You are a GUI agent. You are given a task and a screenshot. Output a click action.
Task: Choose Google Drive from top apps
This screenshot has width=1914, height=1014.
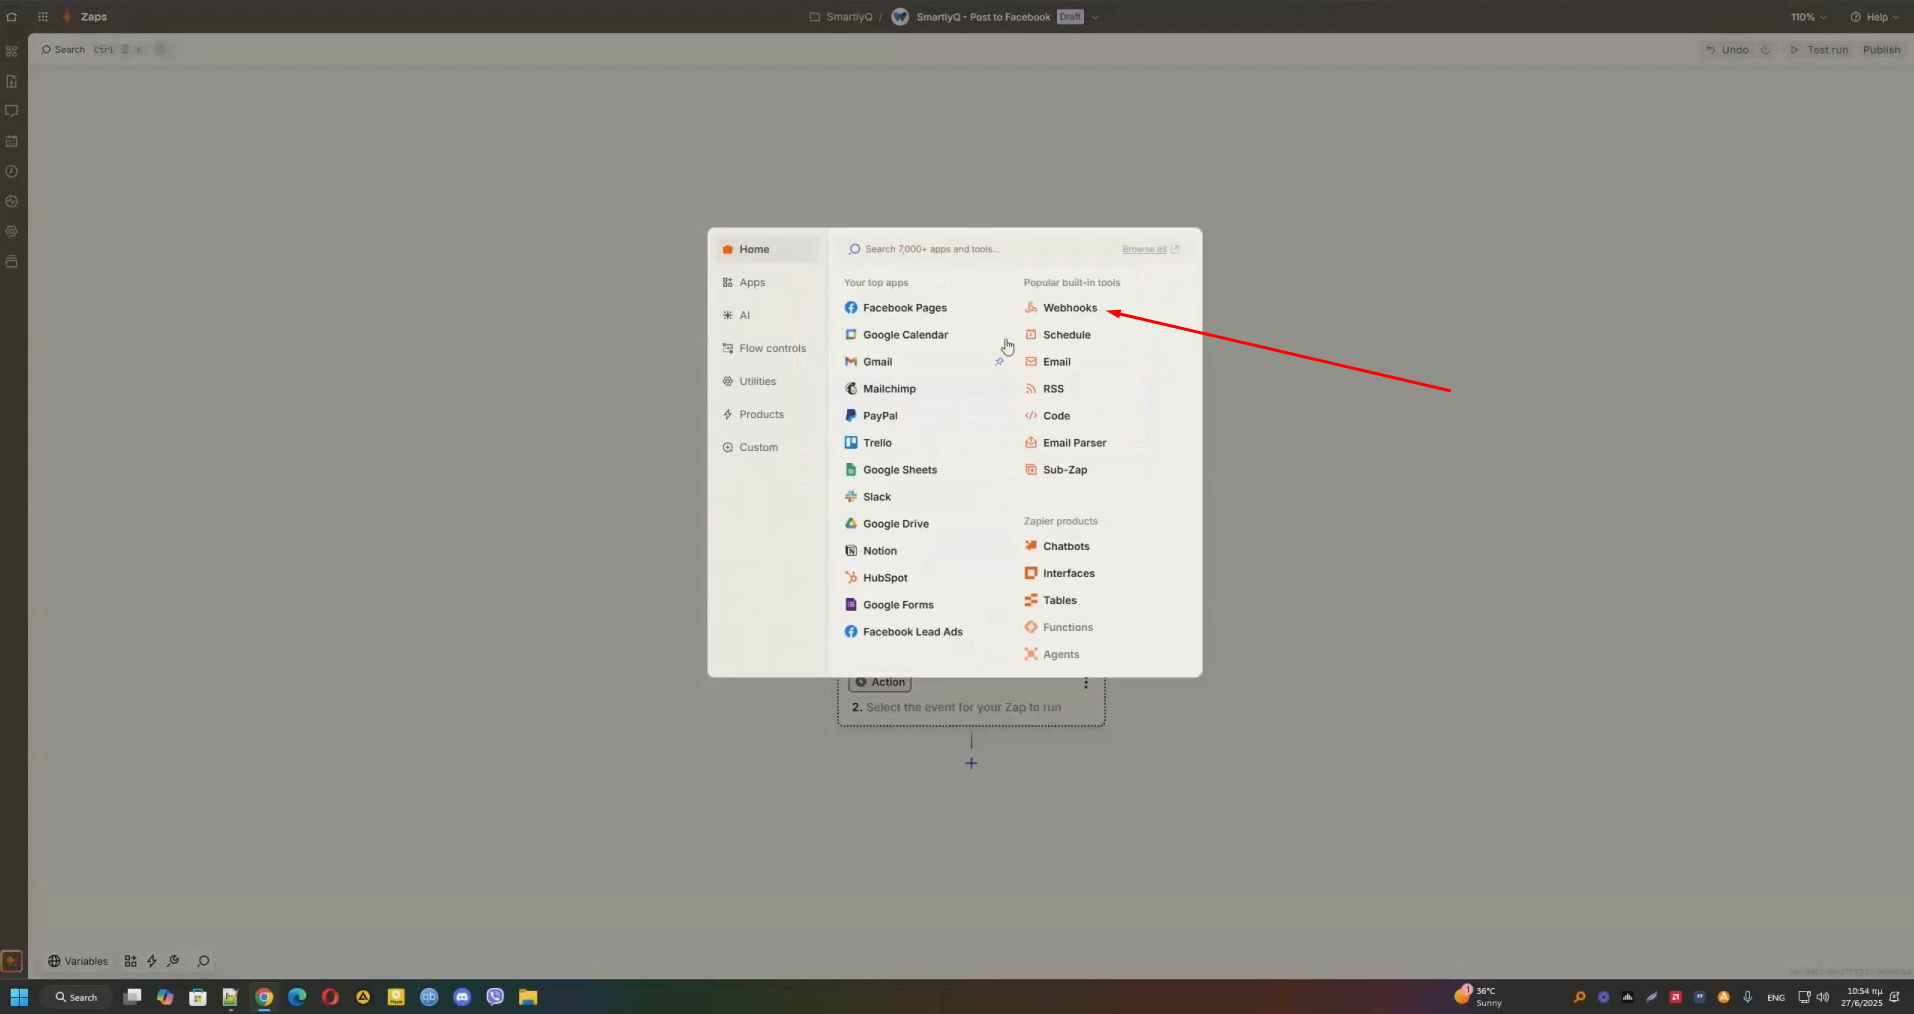pyautogui.click(x=887, y=524)
